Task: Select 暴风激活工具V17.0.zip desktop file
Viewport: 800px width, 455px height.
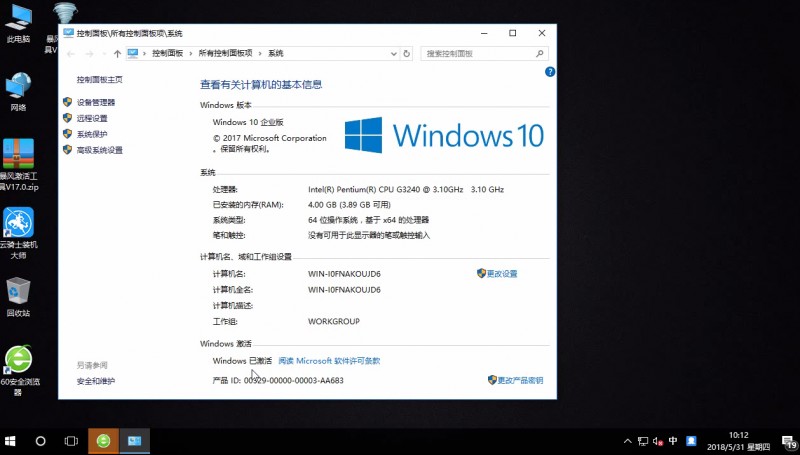Action: pos(18,164)
